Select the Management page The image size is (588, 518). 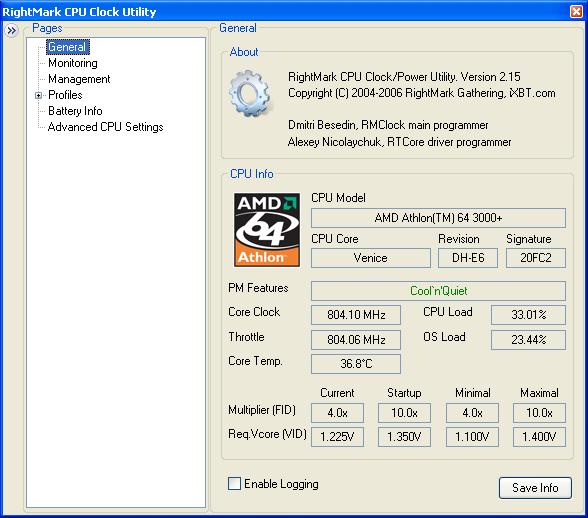pos(79,79)
